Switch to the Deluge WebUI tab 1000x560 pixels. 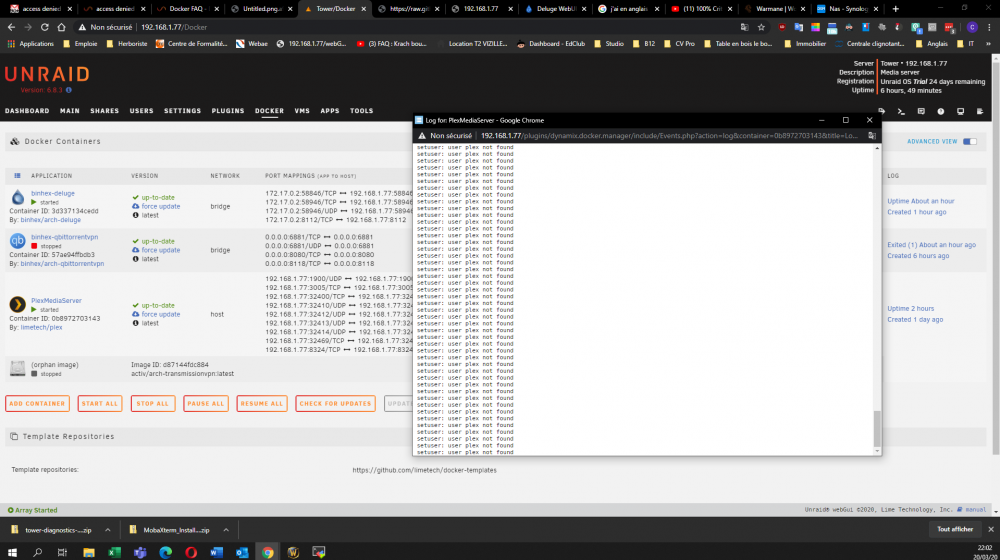coord(555,9)
